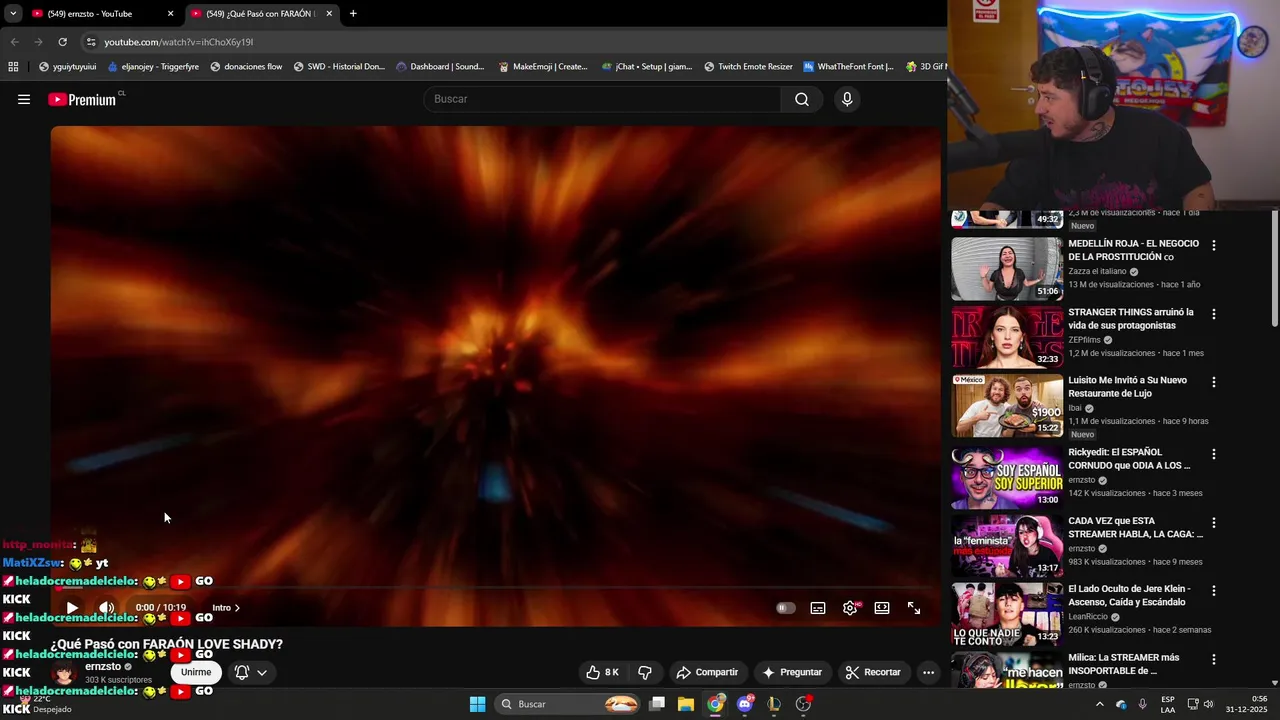Click the address bar URL
This screenshot has width=1280, height=720.
pyautogui.click(x=179, y=42)
